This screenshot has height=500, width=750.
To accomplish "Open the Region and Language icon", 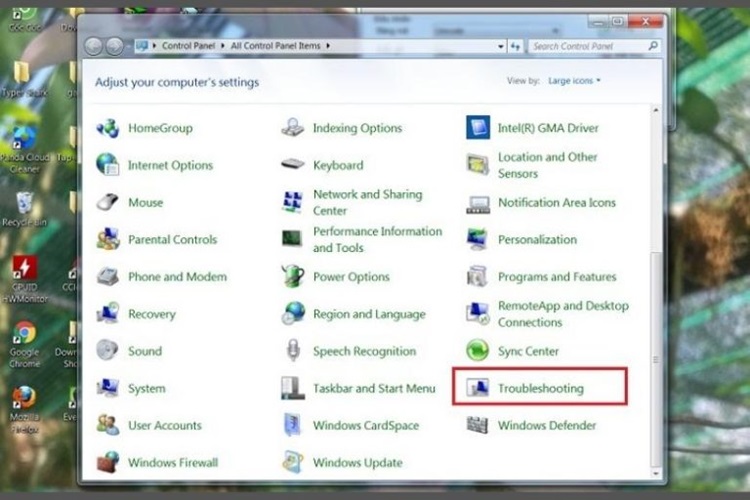I will [292, 313].
